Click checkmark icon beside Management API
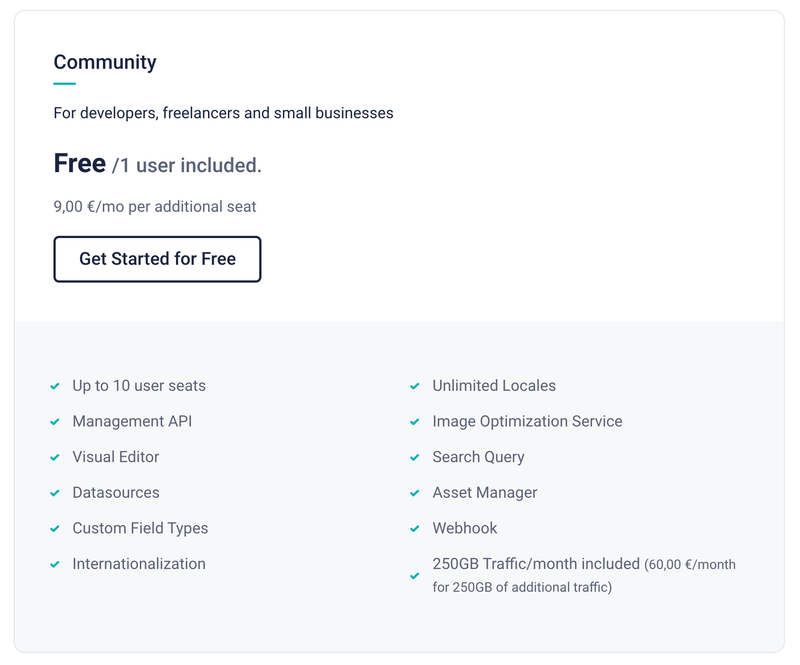 coord(55,422)
